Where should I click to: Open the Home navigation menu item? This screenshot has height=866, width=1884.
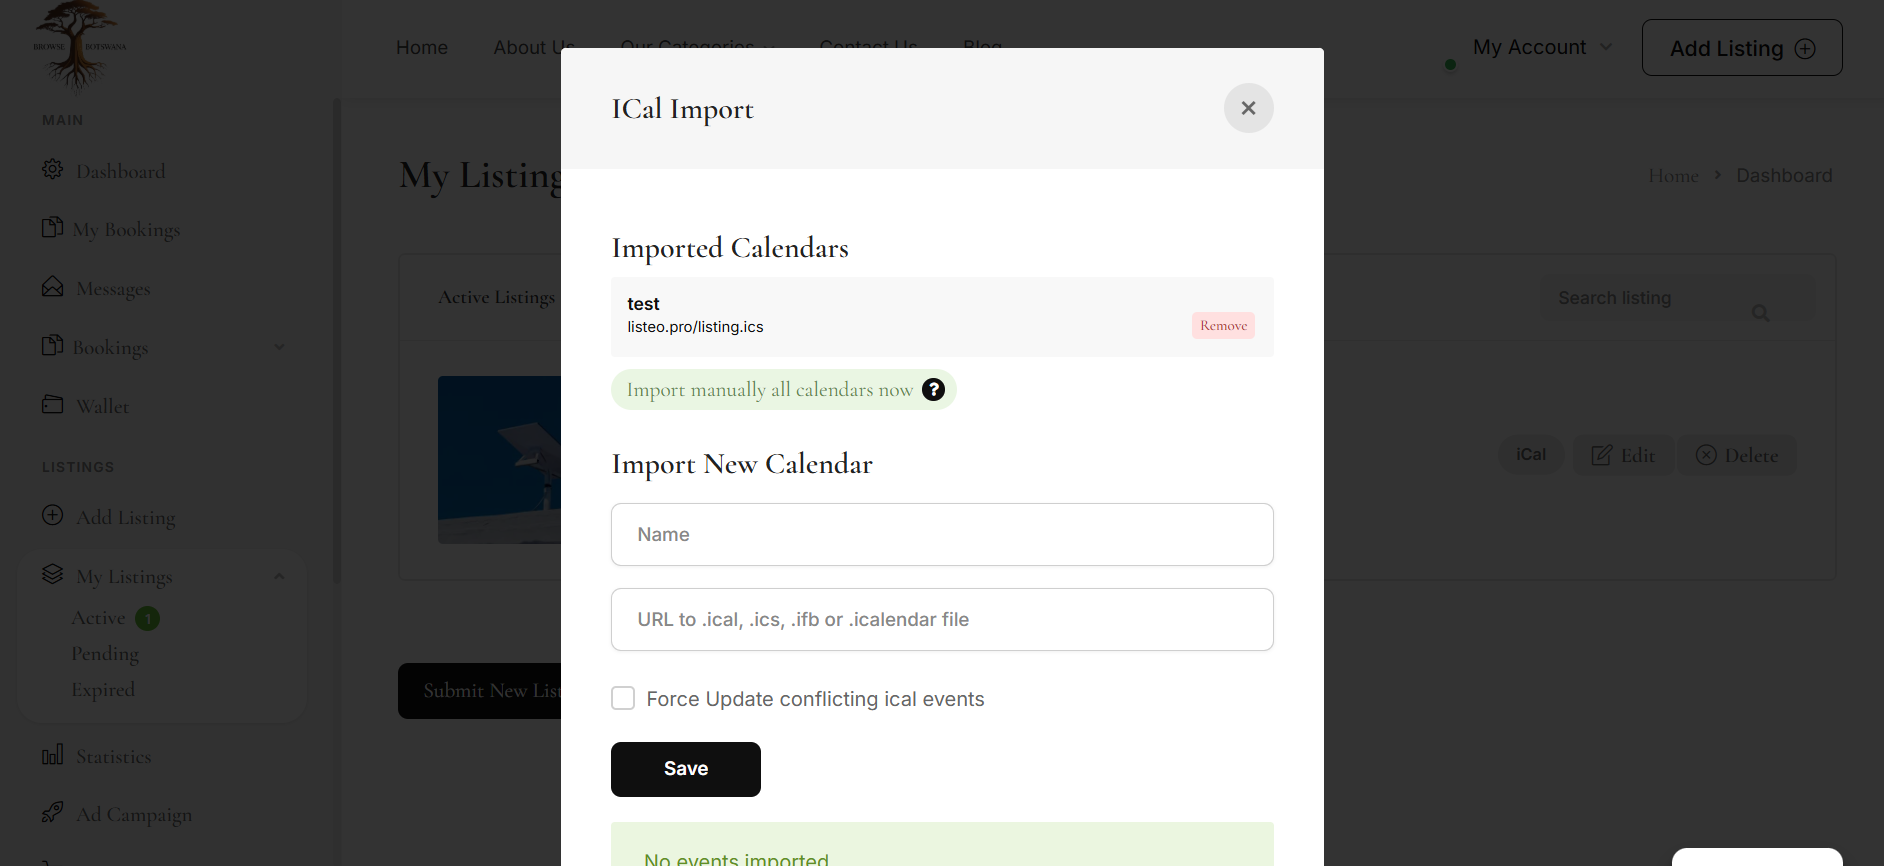tap(421, 47)
